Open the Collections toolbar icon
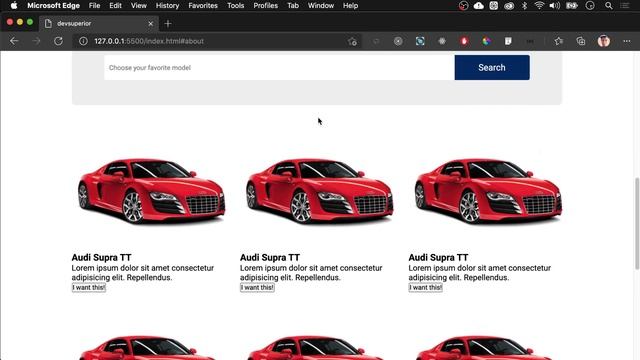 pyautogui.click(x=581, y=41)
